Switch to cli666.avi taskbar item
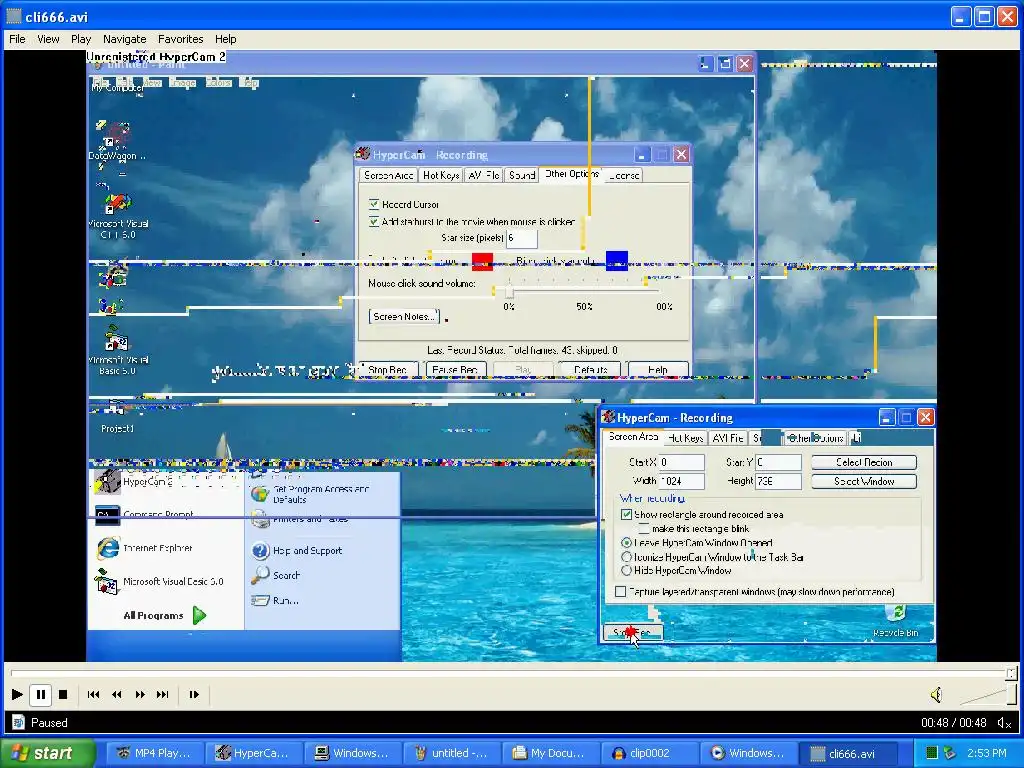 [x=846, y=753]
